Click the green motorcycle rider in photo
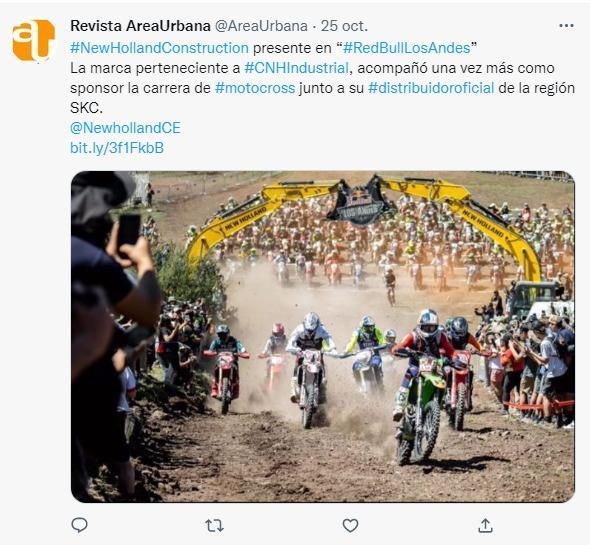This screenshot has height=545, width=590. tap(421, 388)
